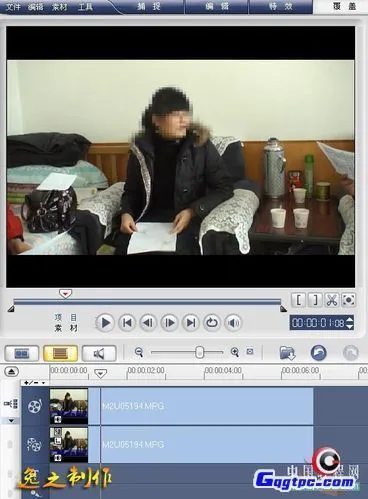Click the video track reel icon
This screenshot has width=368, height=499.
(x=35, y=406)
